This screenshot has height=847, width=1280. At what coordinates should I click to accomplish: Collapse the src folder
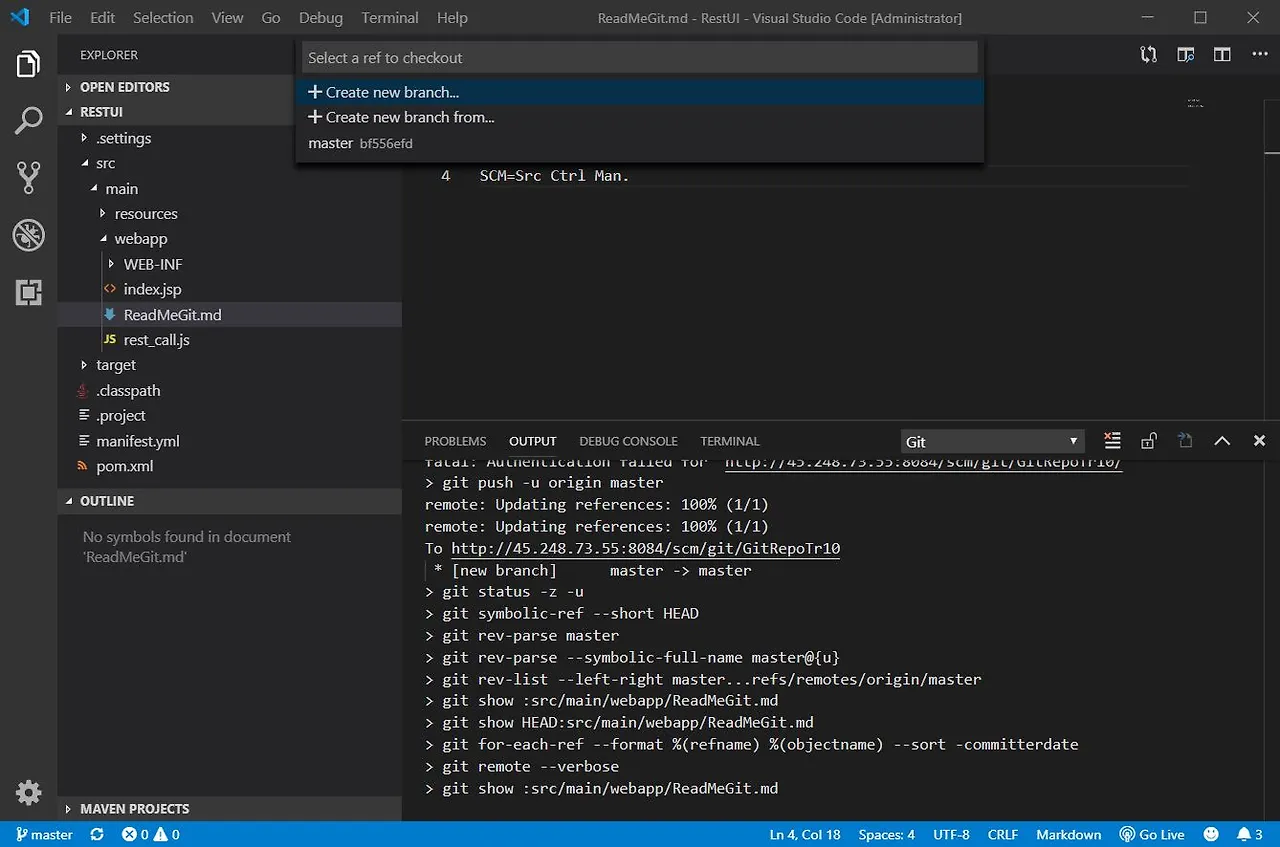tap(230, 163)
